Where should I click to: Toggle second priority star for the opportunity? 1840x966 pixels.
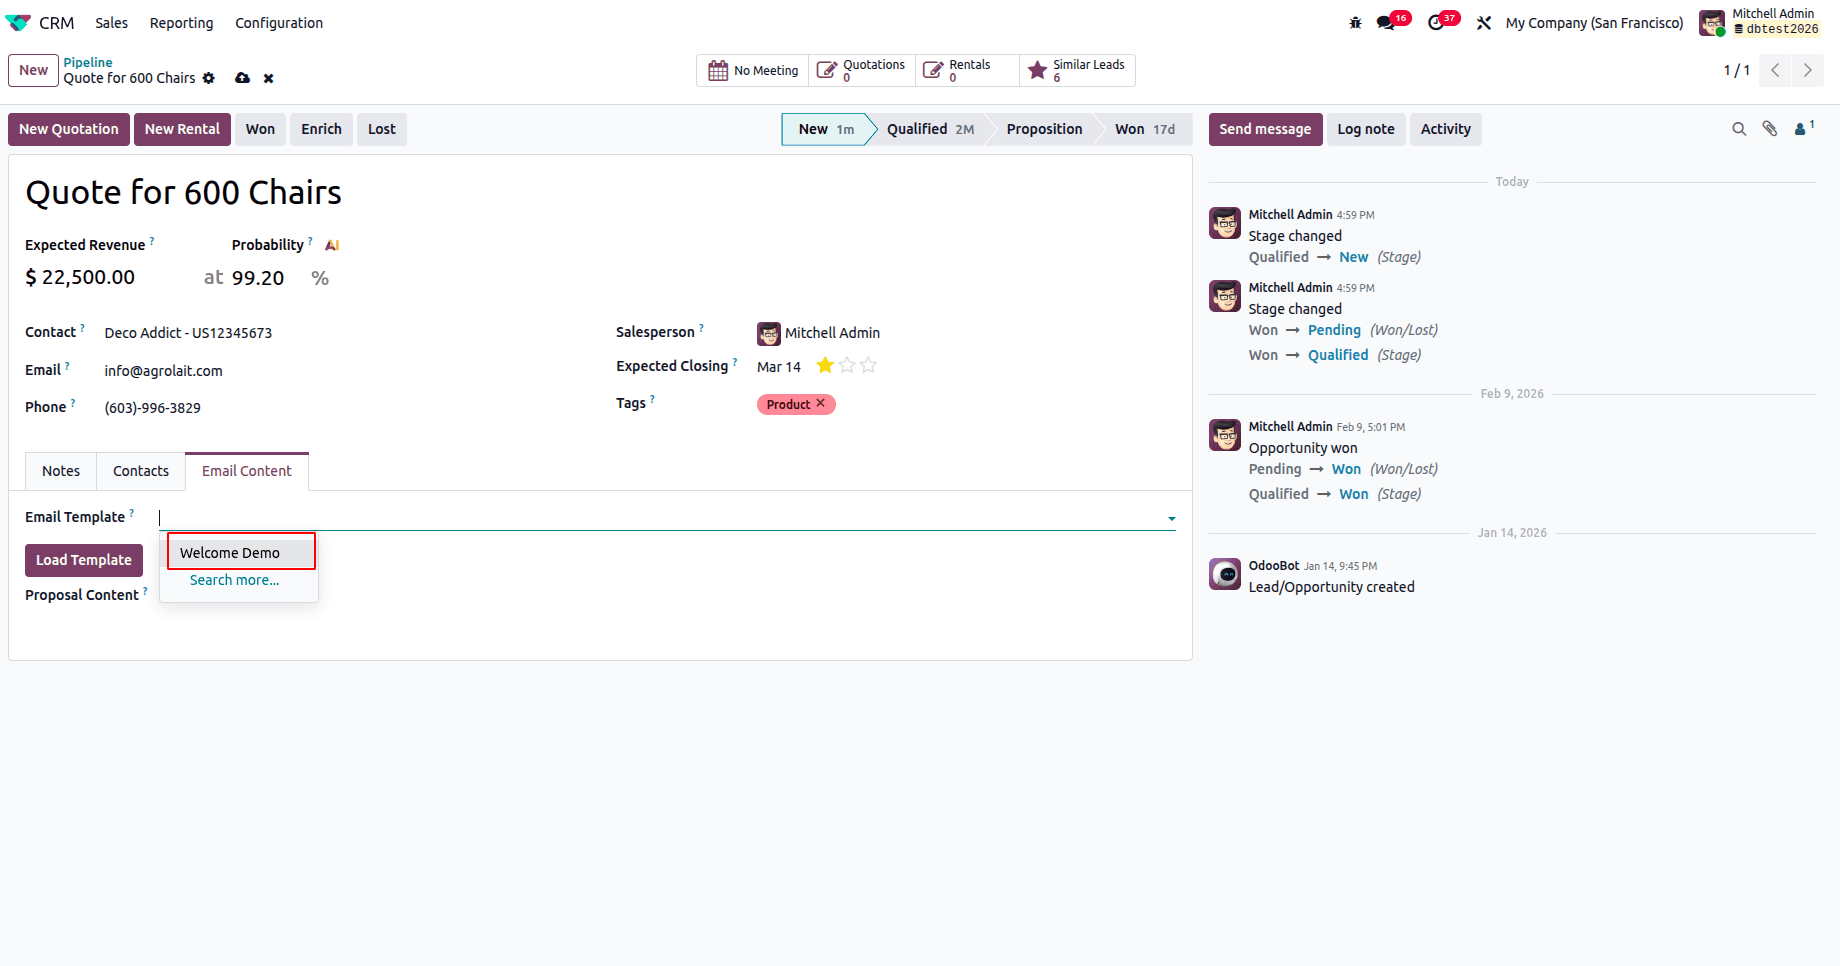(846, 366)
